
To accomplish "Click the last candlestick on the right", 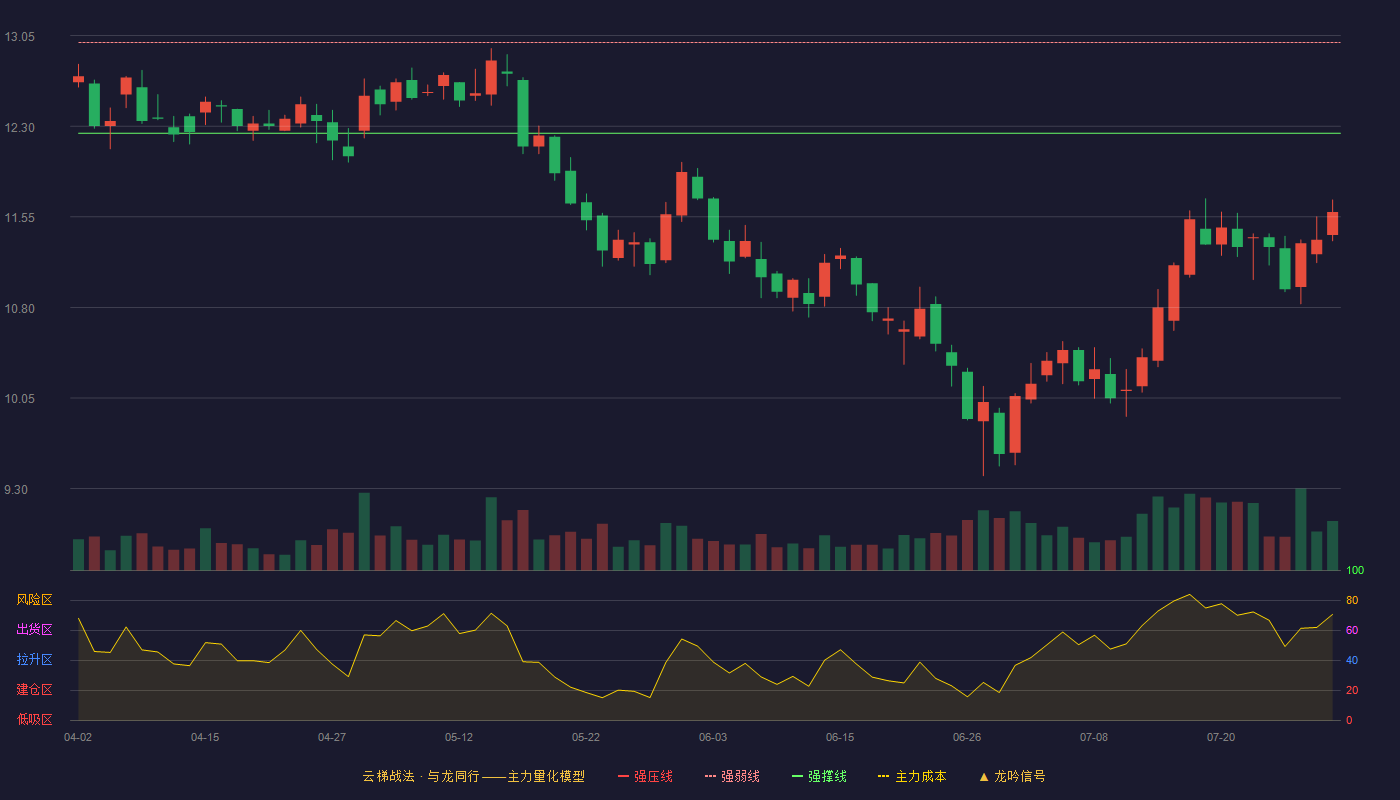I will click(x=1332, y=222).
